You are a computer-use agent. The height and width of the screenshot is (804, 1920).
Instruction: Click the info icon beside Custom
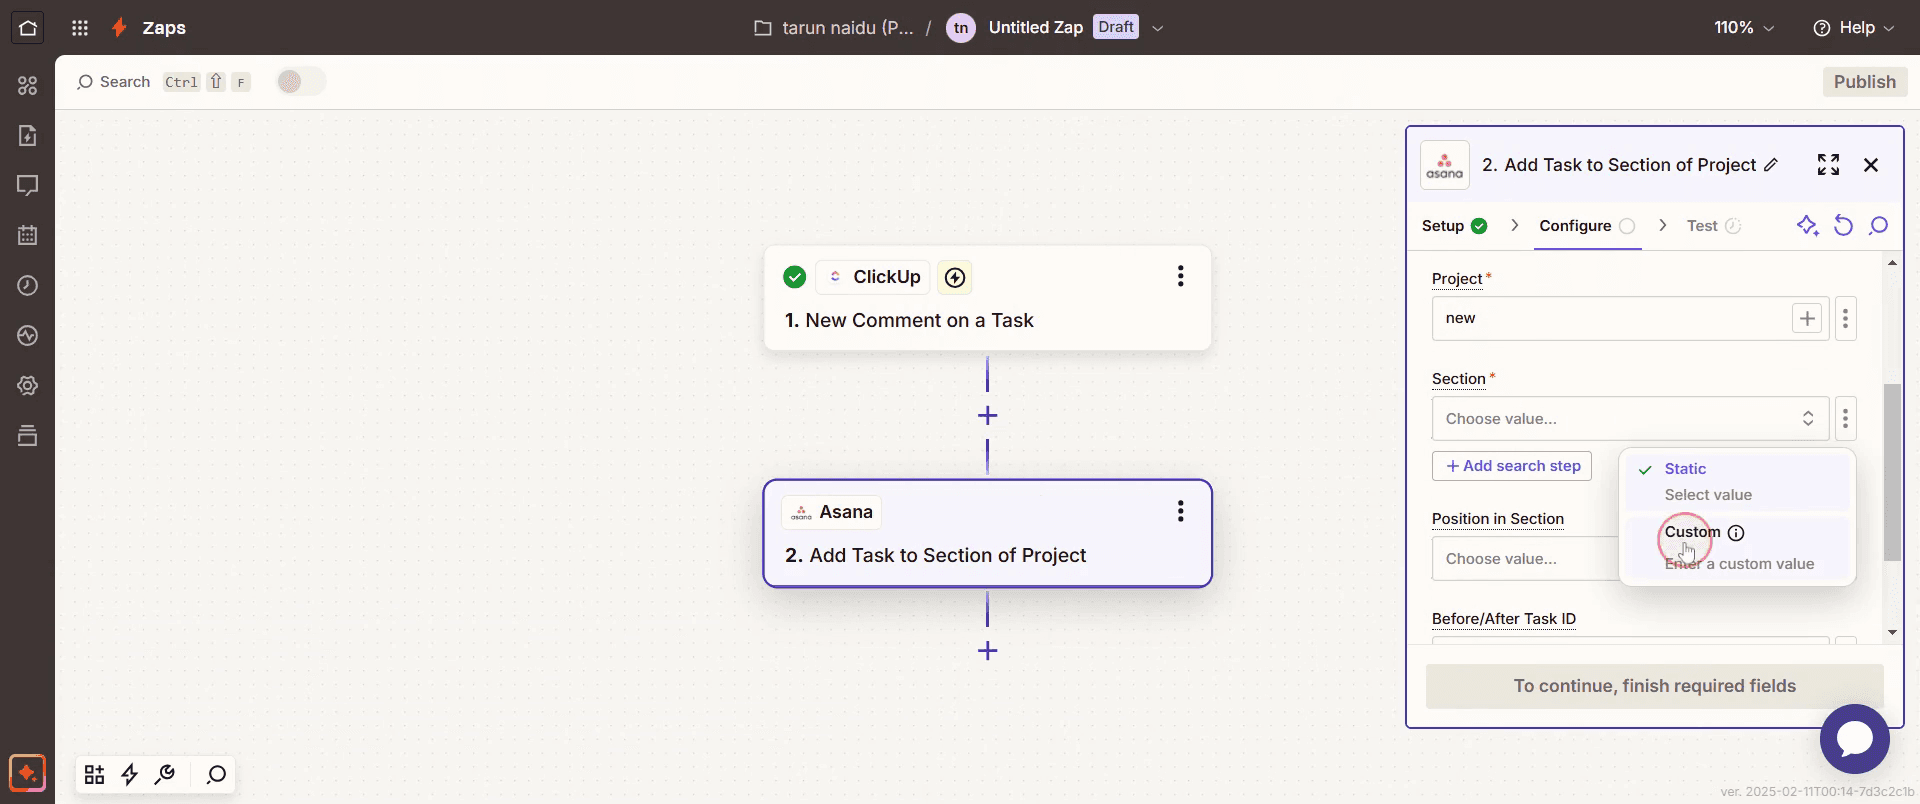[1736, 533]
